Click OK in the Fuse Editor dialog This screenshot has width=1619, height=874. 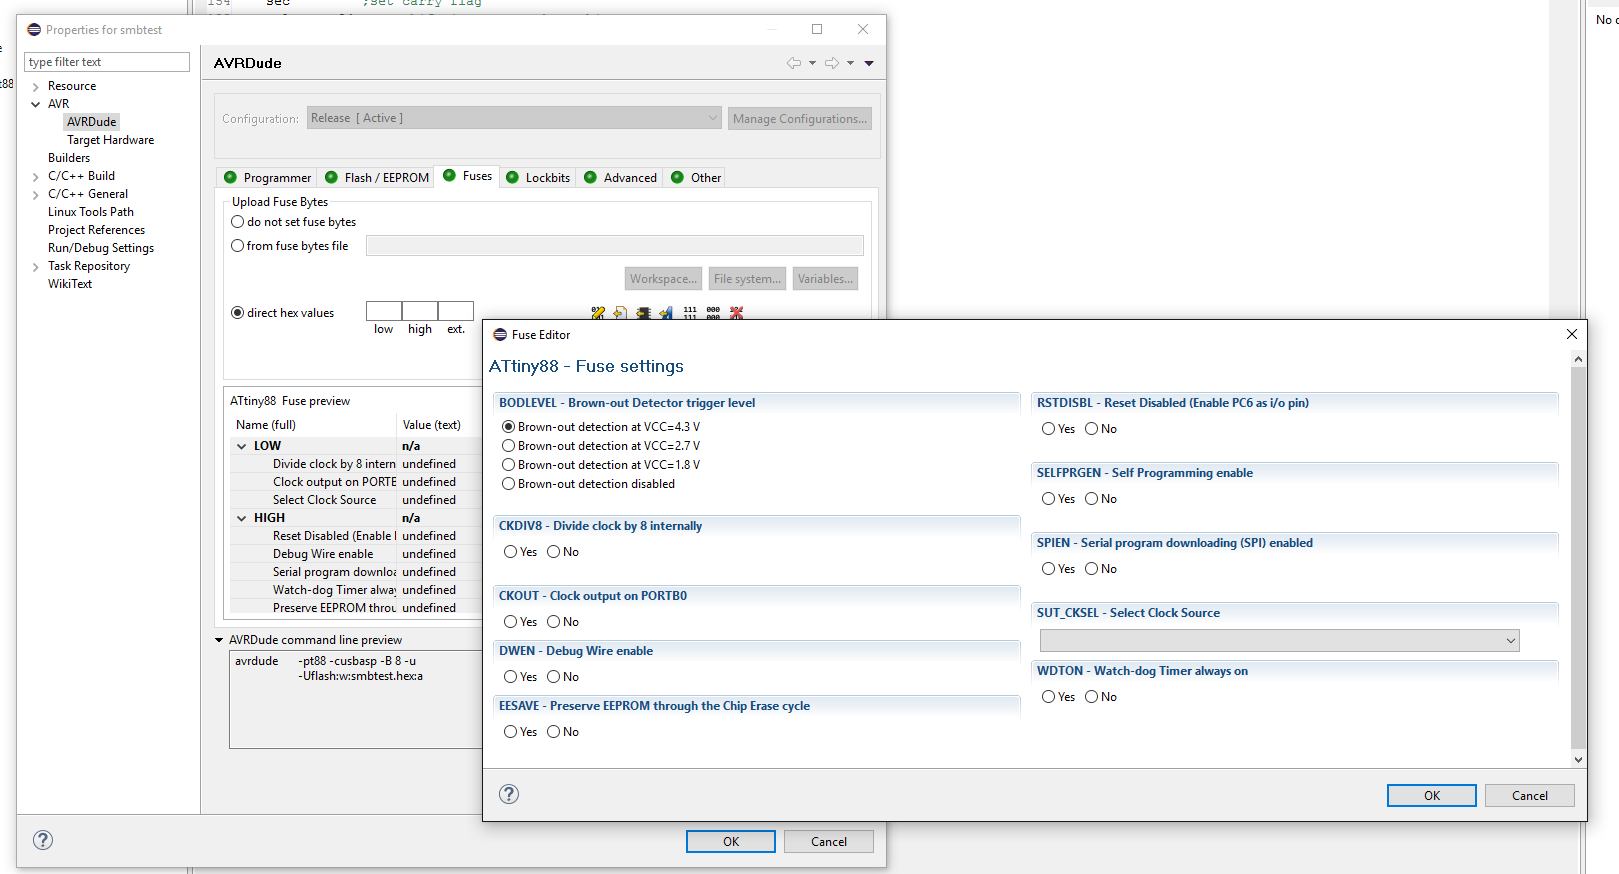tap(1431, 795)
